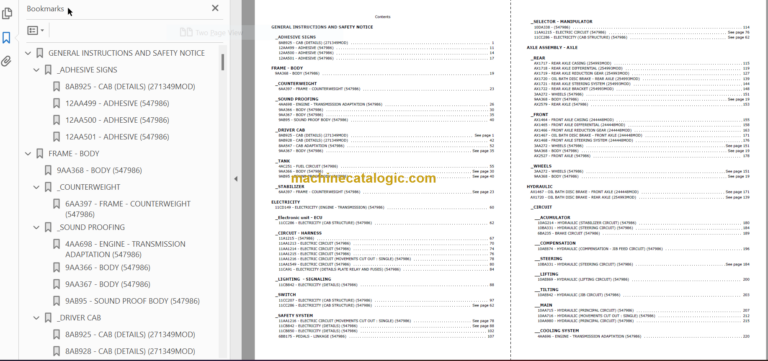Click the bookmarks panel vertical scrollbar
This screenshot has width=768, height=361.
click(x=222, y=62)
